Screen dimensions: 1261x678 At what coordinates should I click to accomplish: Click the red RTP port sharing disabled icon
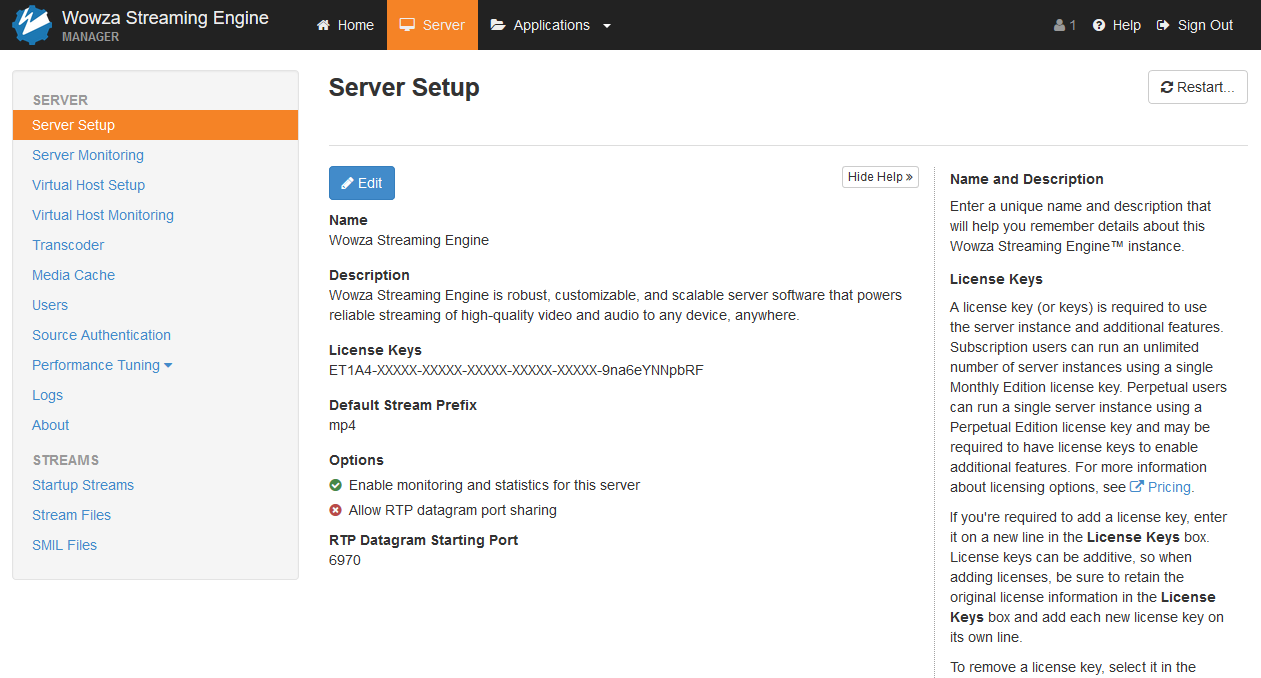tap(336, 510)
